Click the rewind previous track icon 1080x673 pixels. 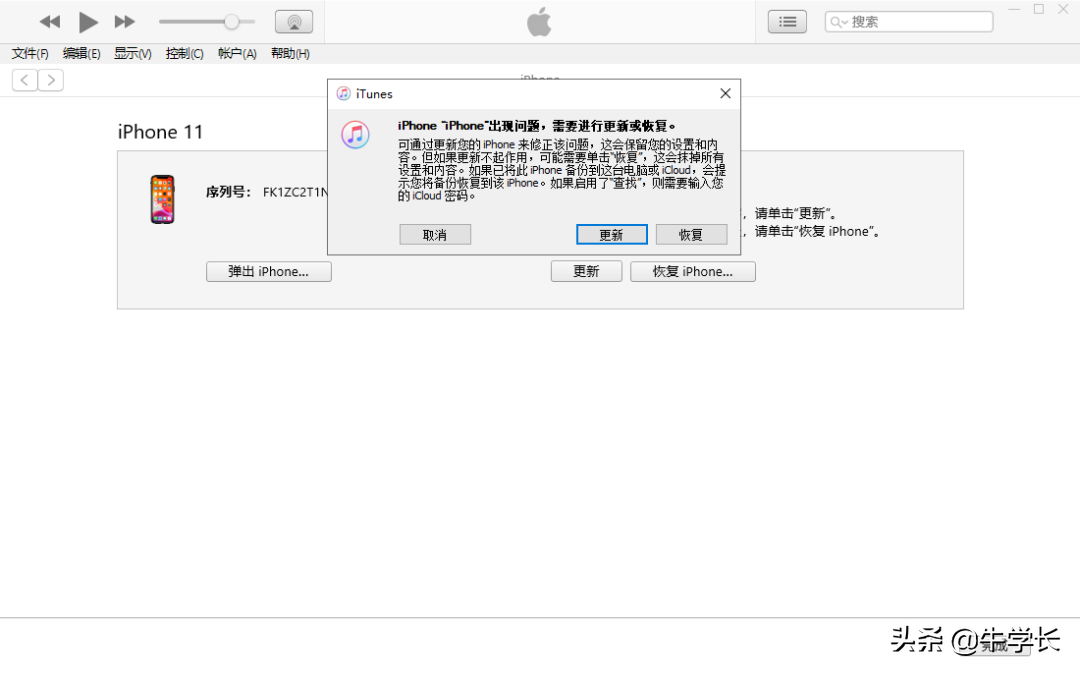tap(50, 22)
